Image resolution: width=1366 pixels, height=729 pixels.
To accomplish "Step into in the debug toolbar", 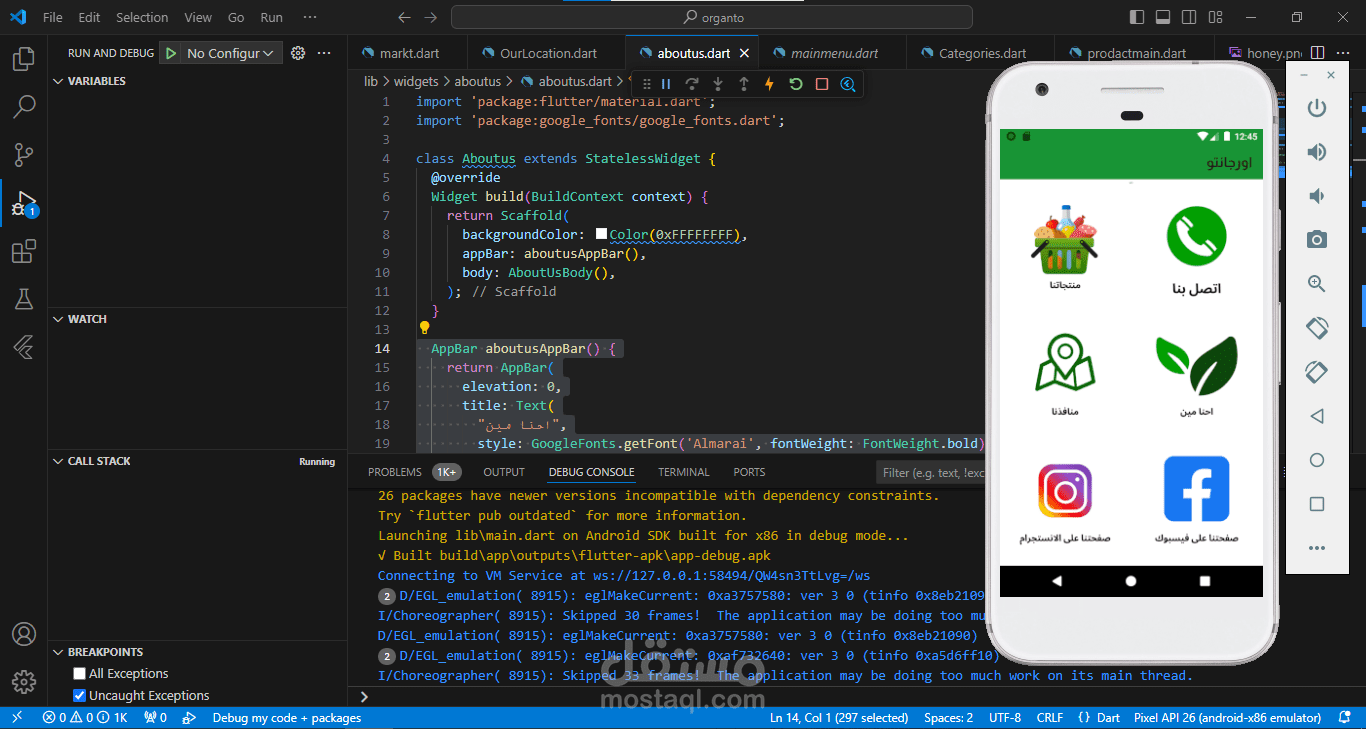I will (718, 85).
